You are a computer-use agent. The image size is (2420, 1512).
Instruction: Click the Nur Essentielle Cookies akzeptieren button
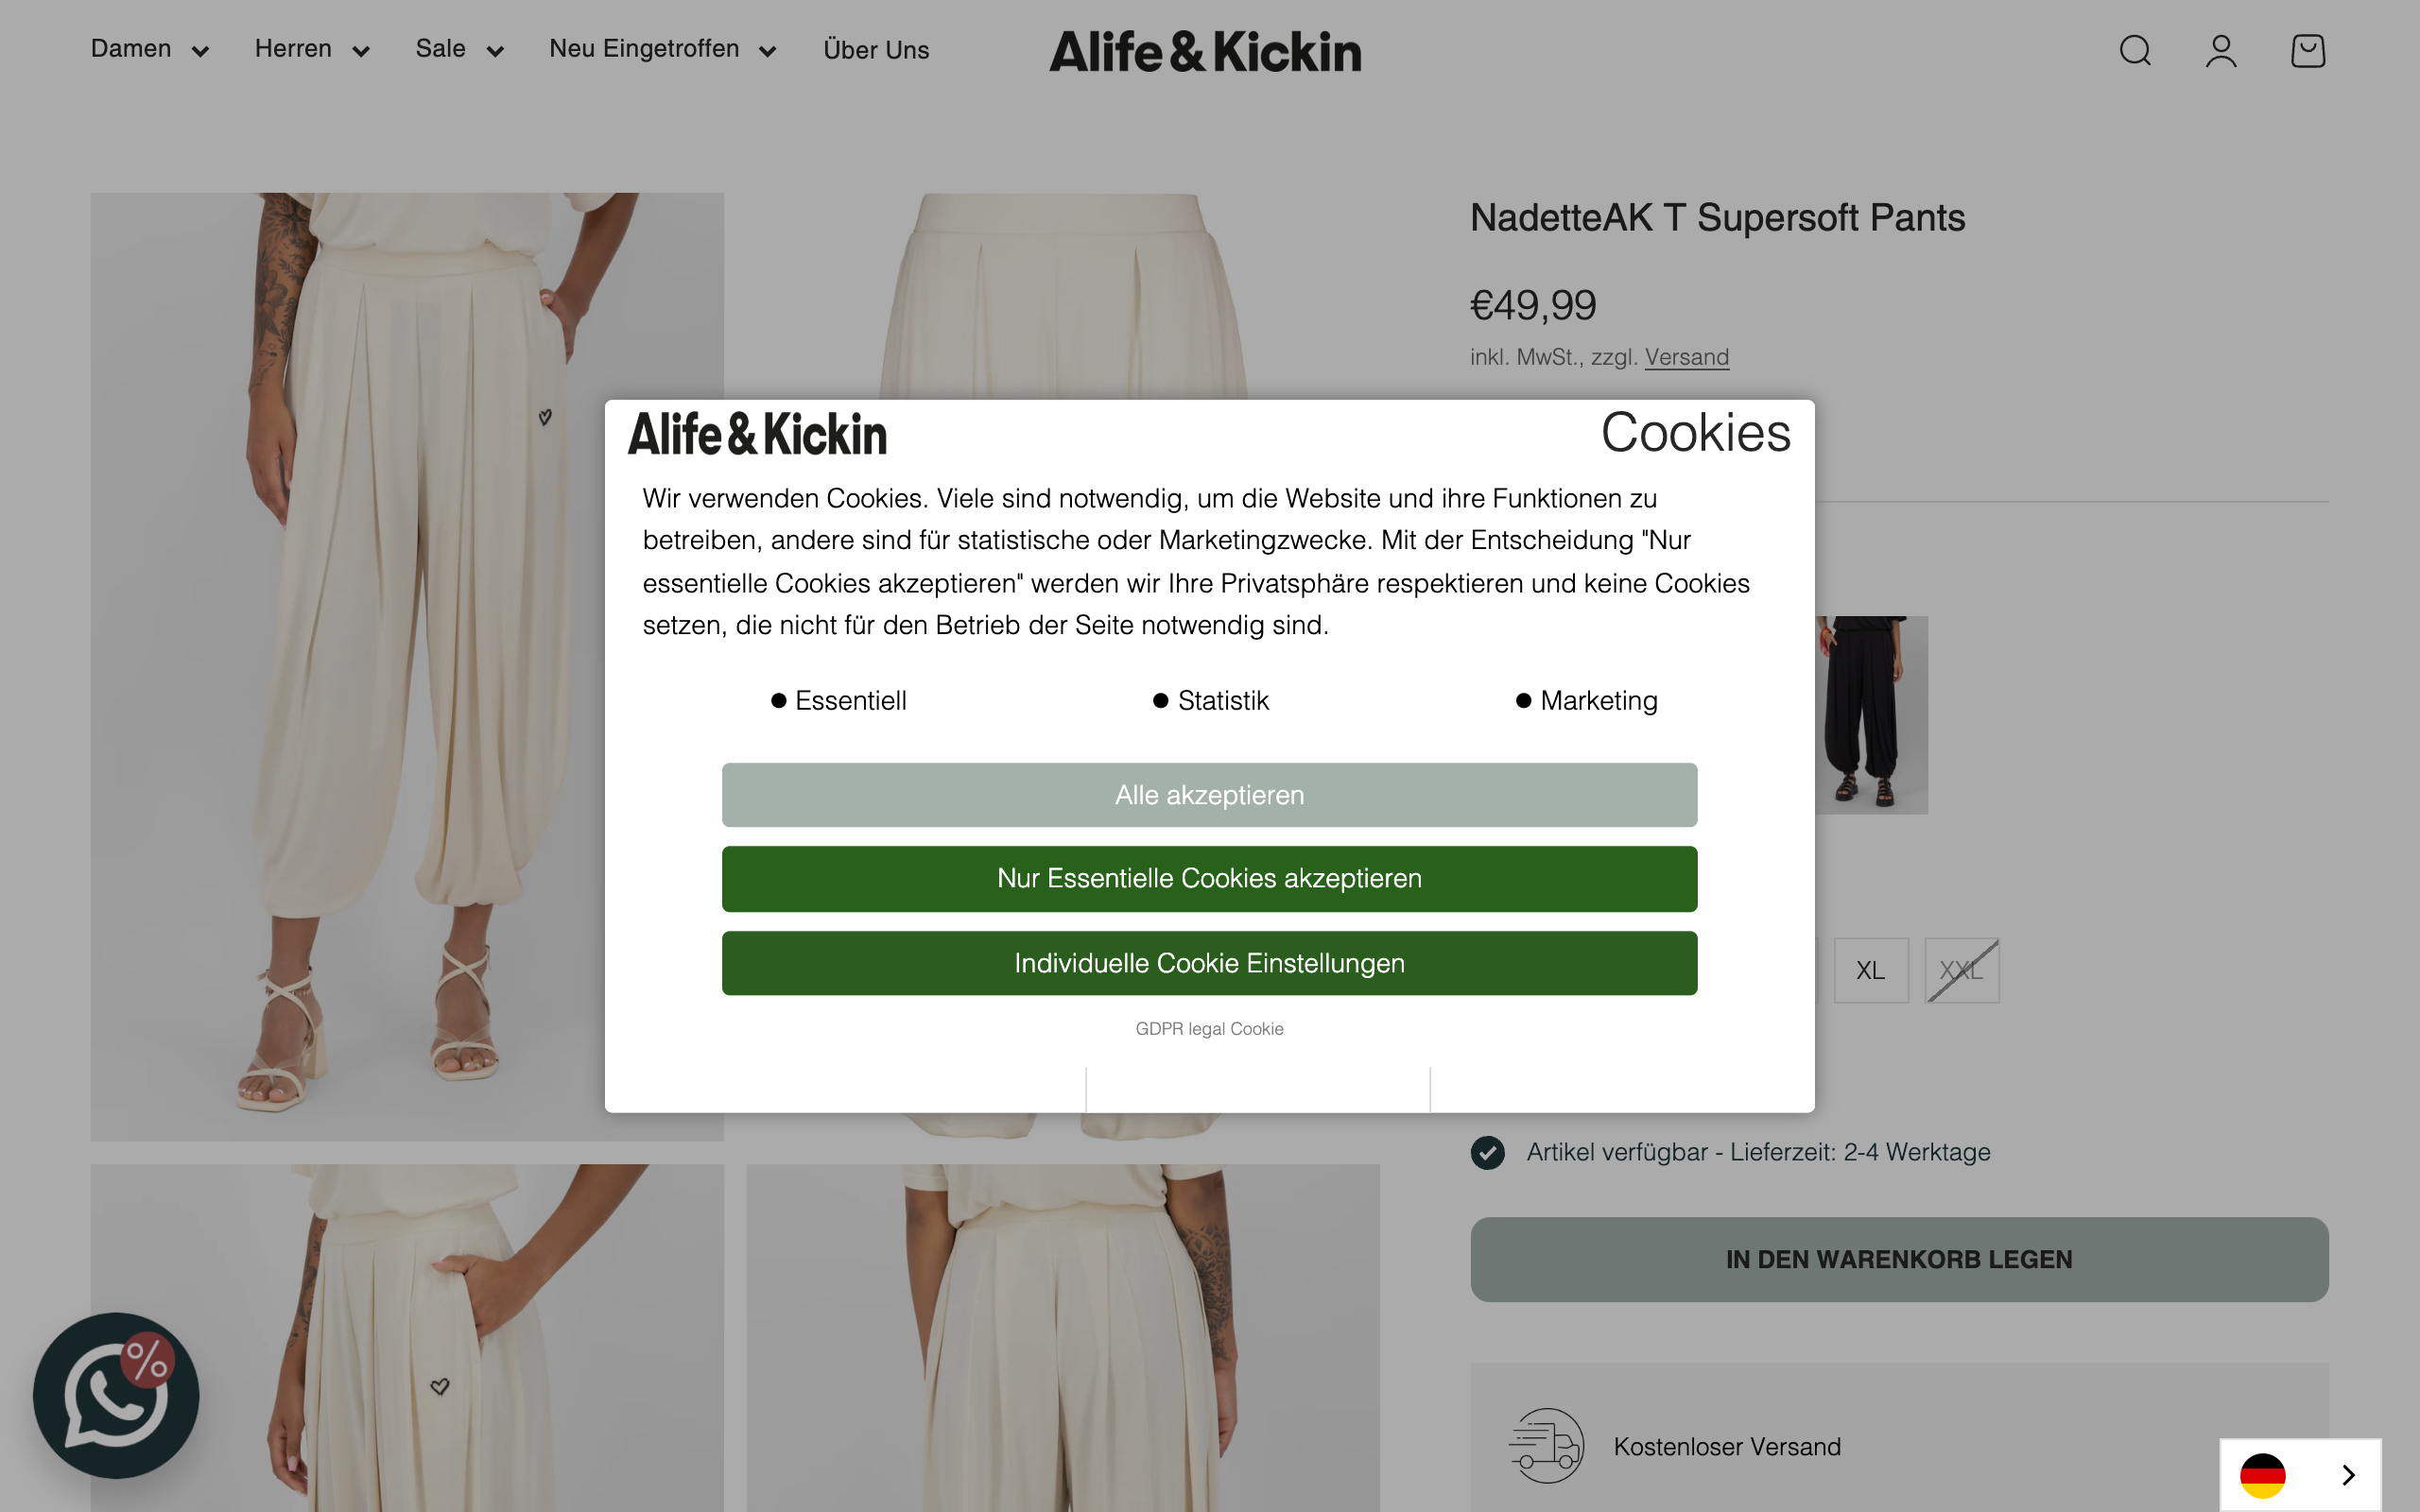[1208, 878]
